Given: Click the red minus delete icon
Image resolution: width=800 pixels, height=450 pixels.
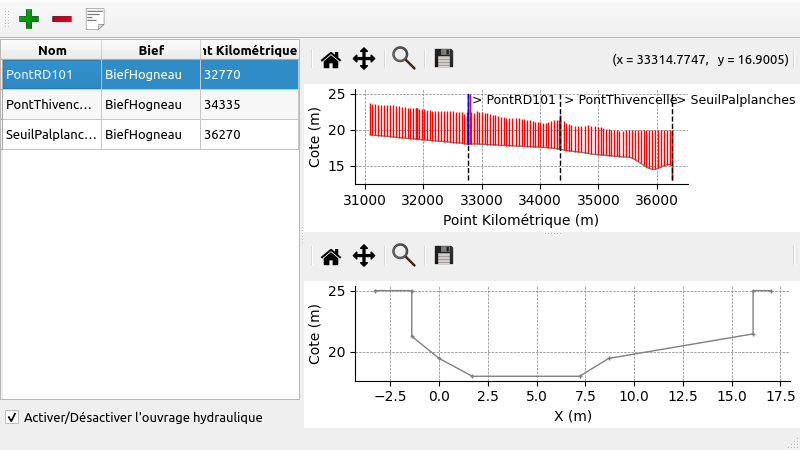Looking at the screenshot, I should point(62,18).
